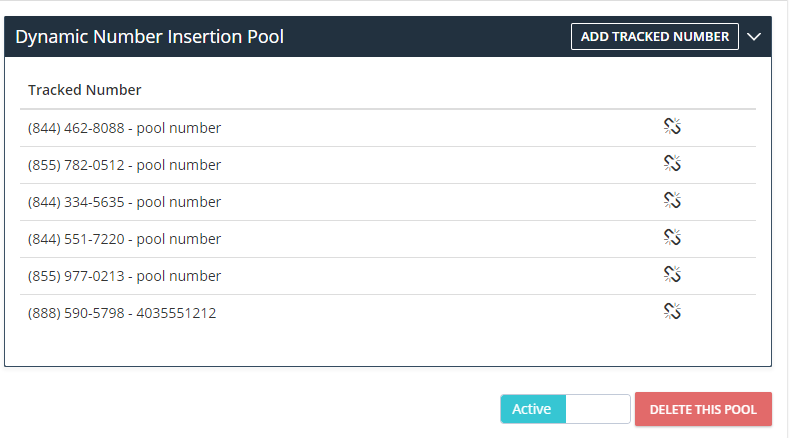790x438 pixels.
Task: Unlink tracked number (844) 334-5635
Action: pos(672,200)
